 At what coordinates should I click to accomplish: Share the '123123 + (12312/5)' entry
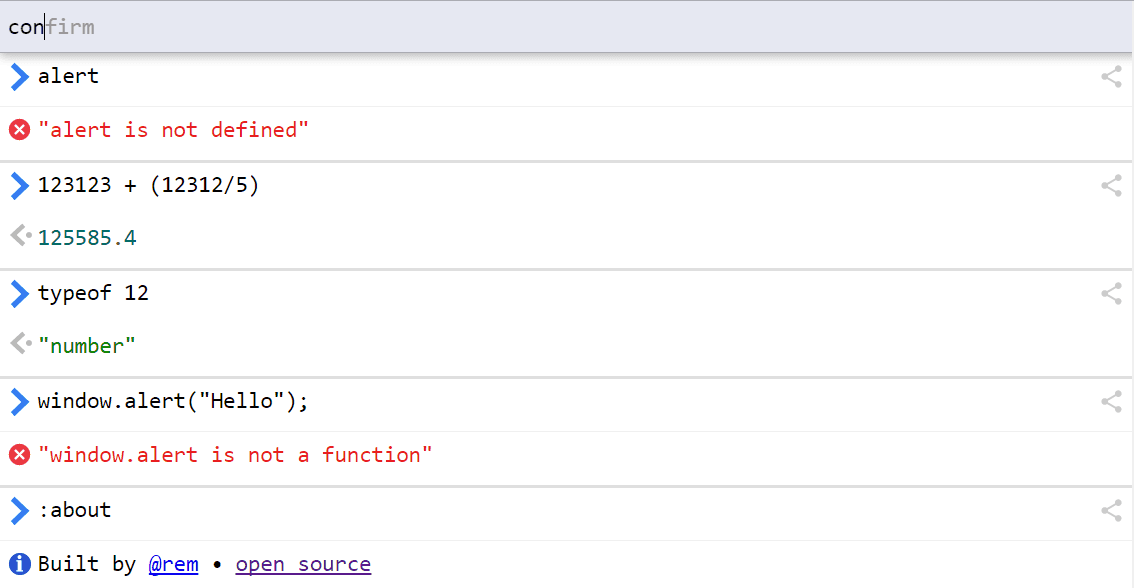point(1111,185)
